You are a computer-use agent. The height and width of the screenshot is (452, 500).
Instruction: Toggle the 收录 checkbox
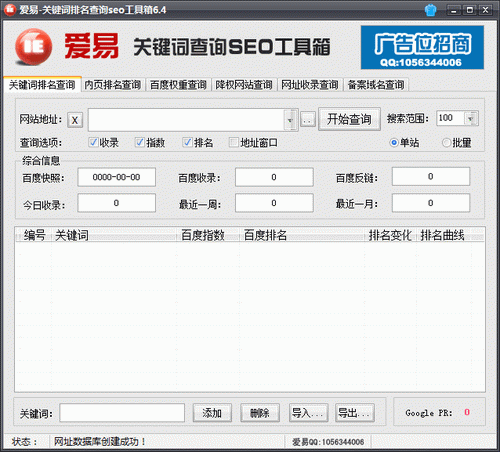pos(93,142)
